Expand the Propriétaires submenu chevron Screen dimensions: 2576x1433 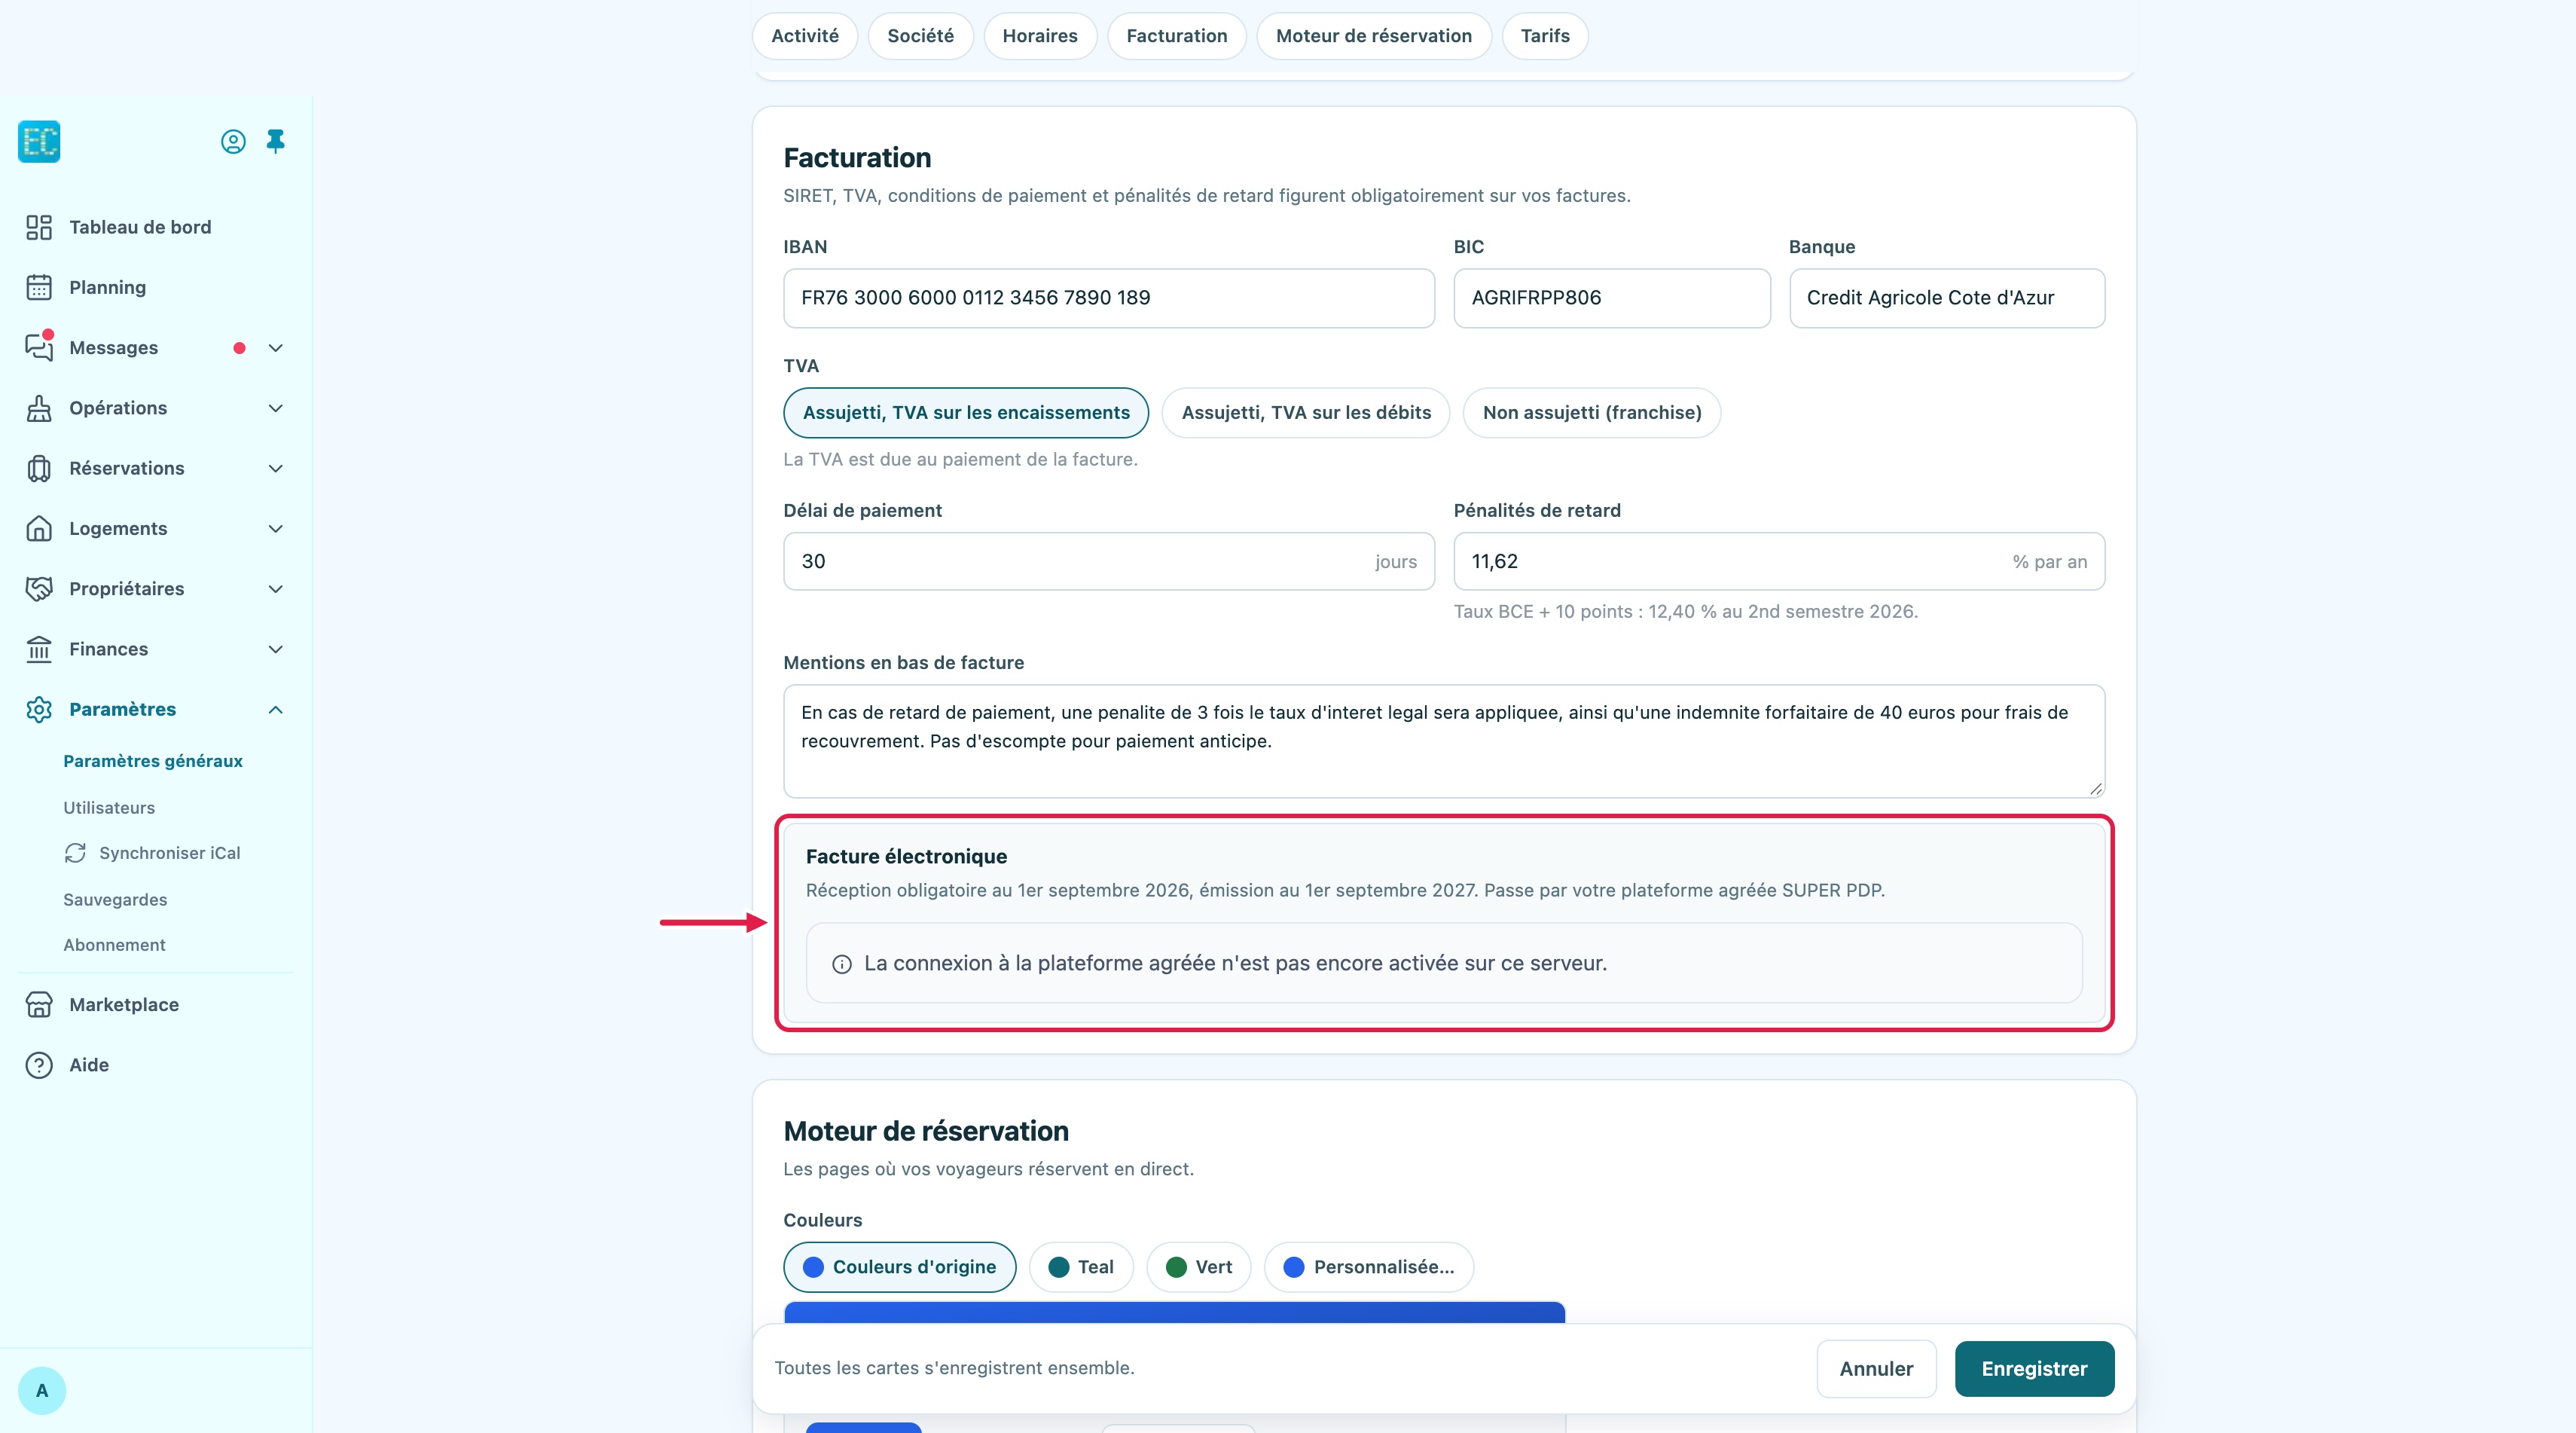pyautogui.click(x=276, y=589)
